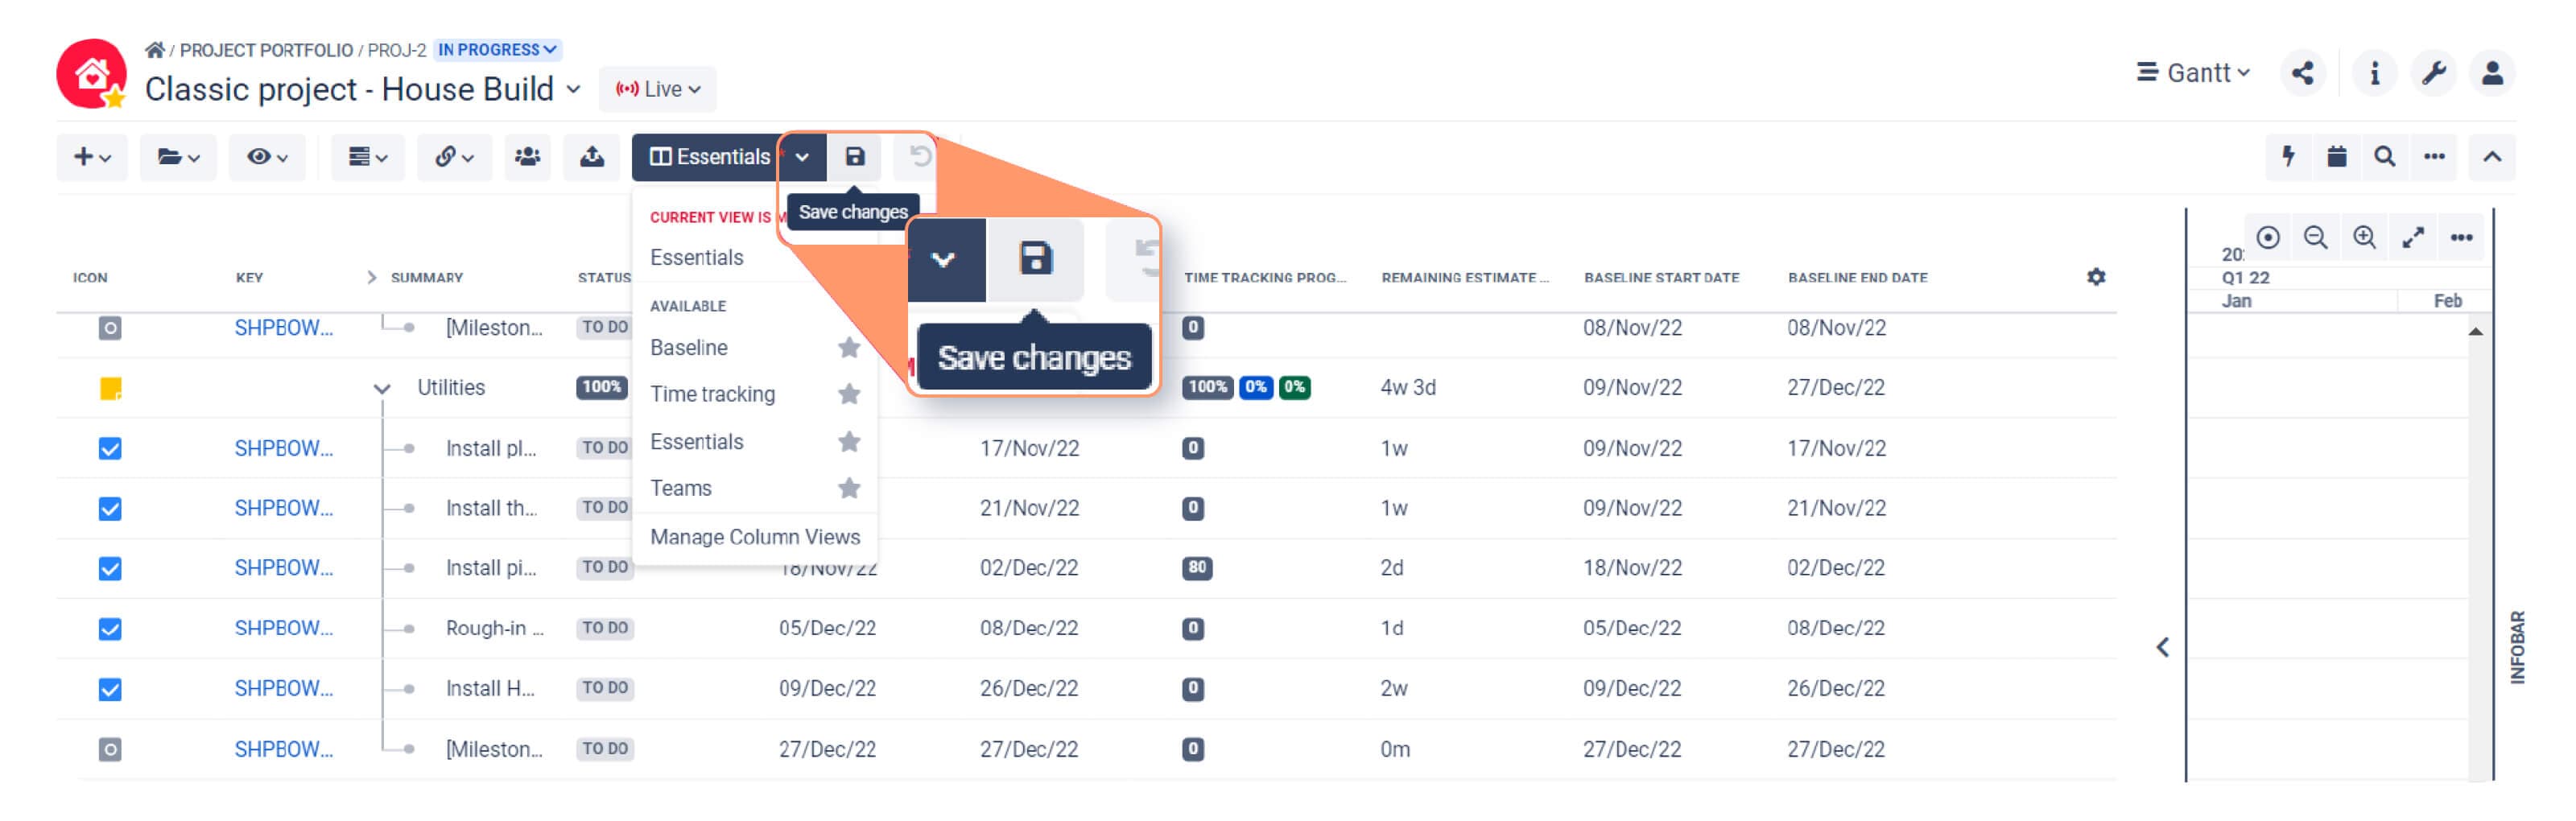
Task: Click the Gantt fullscreen expand arrows
Action: point(2413,238)
